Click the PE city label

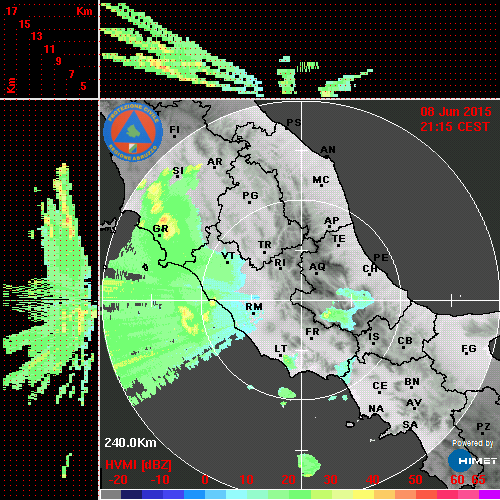(x=381, y=258)
